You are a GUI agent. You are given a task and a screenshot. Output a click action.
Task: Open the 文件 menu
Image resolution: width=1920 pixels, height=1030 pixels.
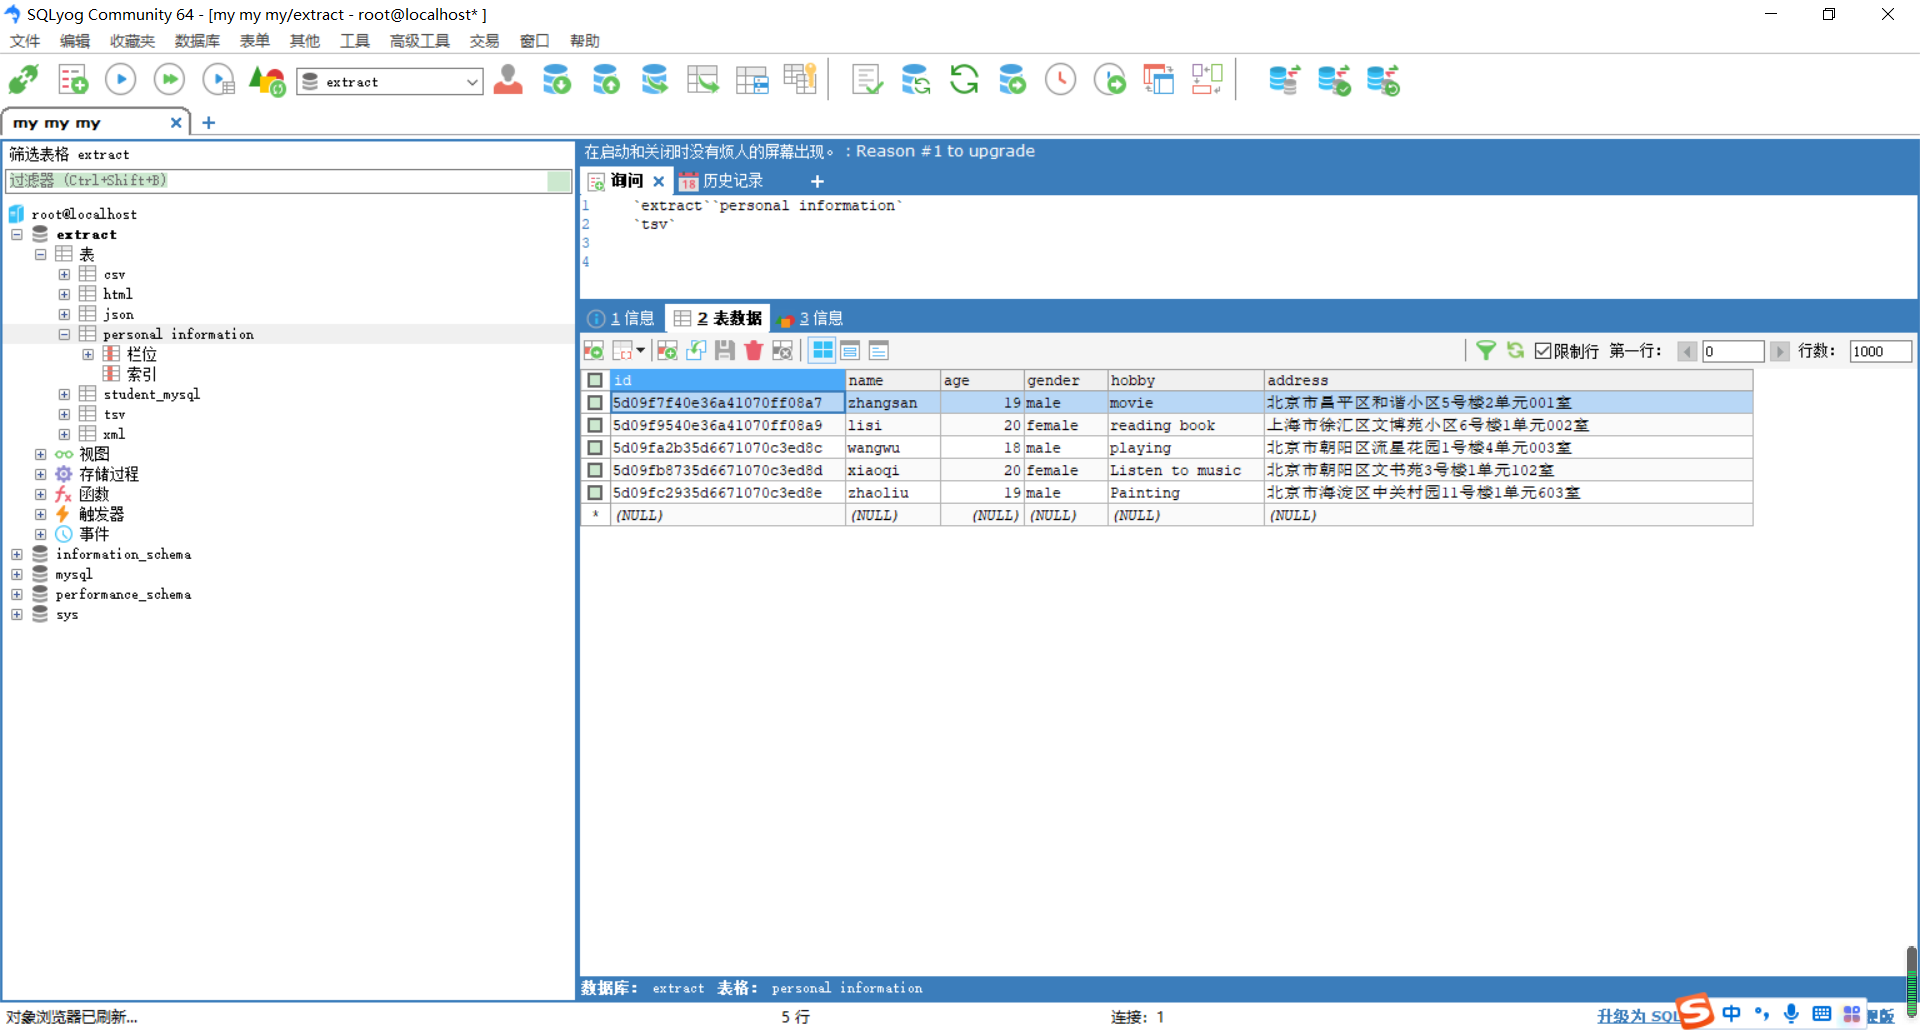point(25,41)
